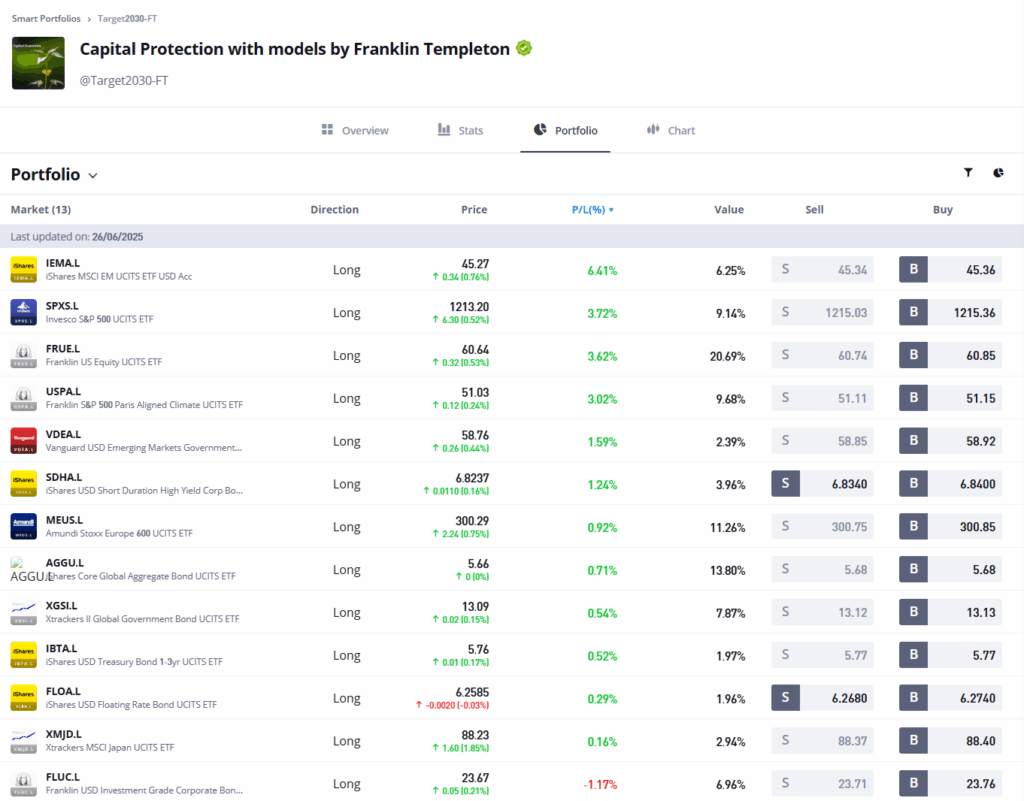
Task: Buy AGGU.L at 5.68
Action: click(x=950, y=569)
